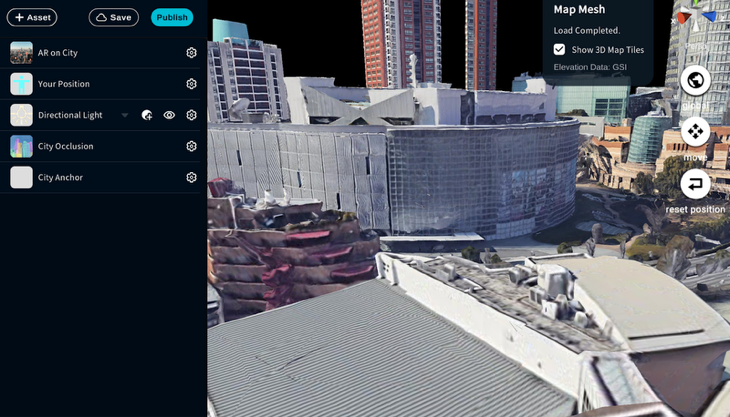Click the City Anchor thumbnail
730x417 pixels.
point(21,177)
